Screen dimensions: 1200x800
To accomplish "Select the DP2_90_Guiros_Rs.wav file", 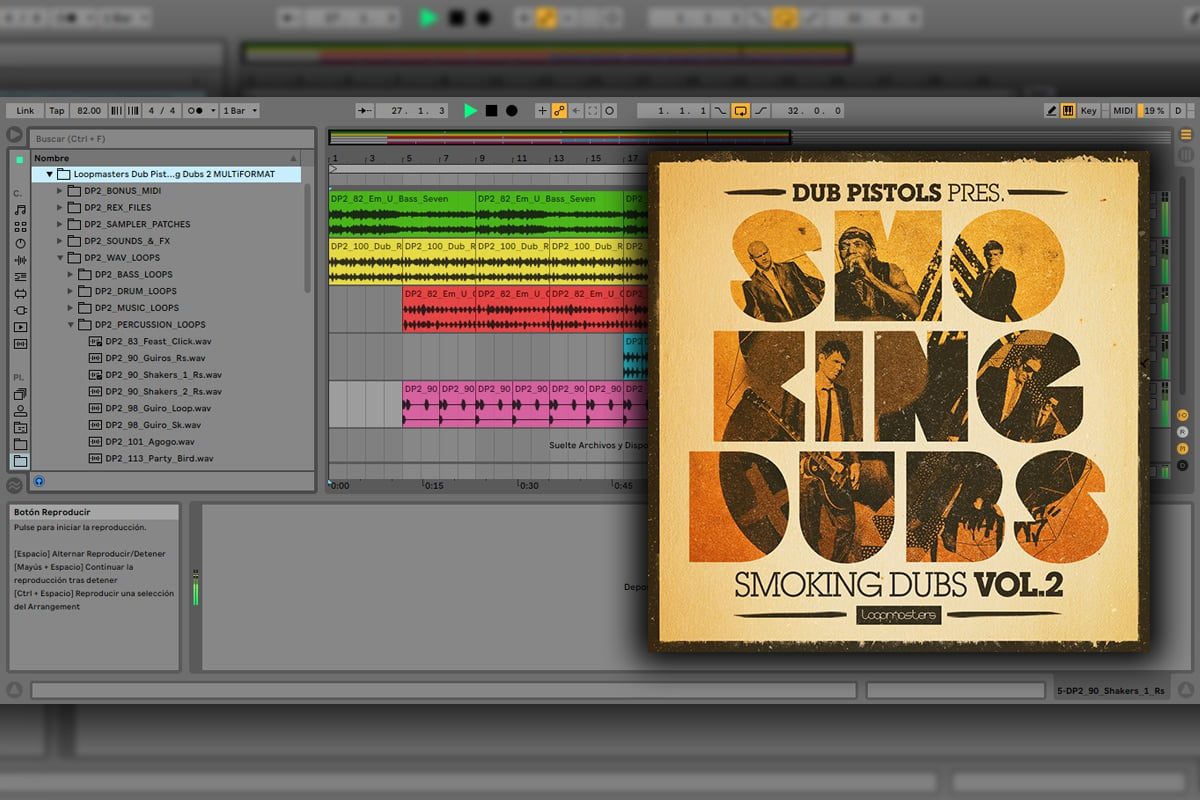I will coord(155,358).
